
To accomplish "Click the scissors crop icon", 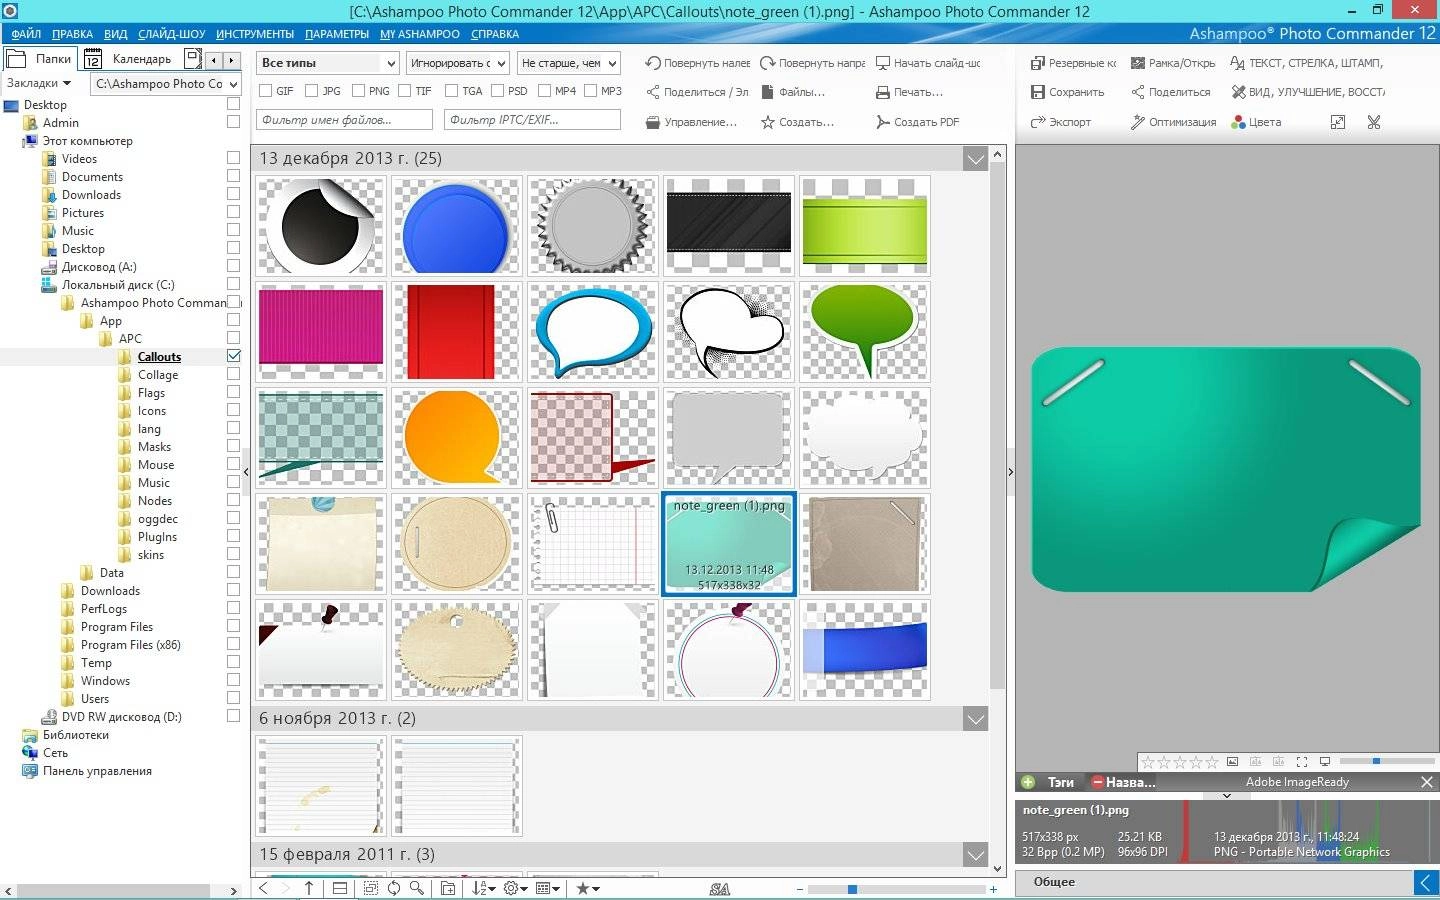I will [x=1374, y=122].
